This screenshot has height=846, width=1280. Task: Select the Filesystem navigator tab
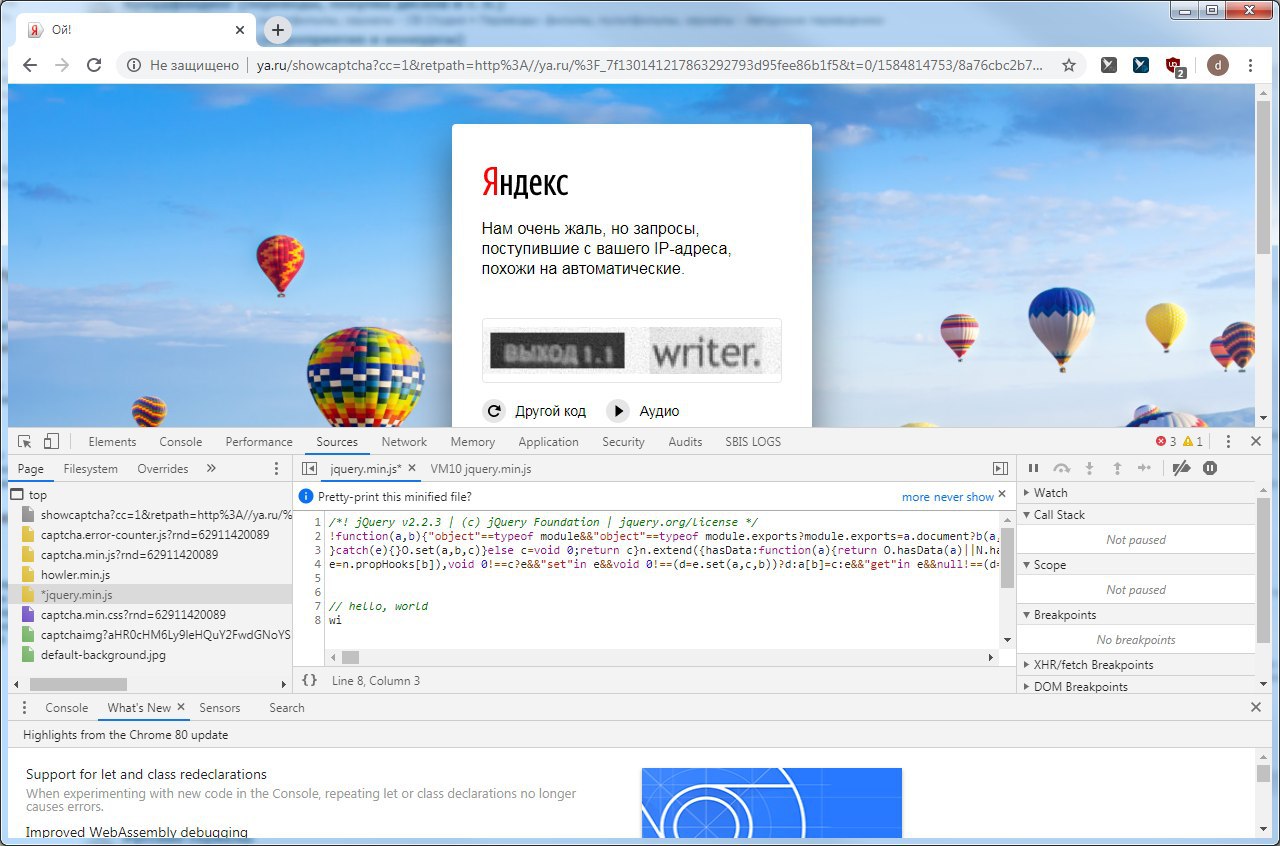tap(90, 468)
